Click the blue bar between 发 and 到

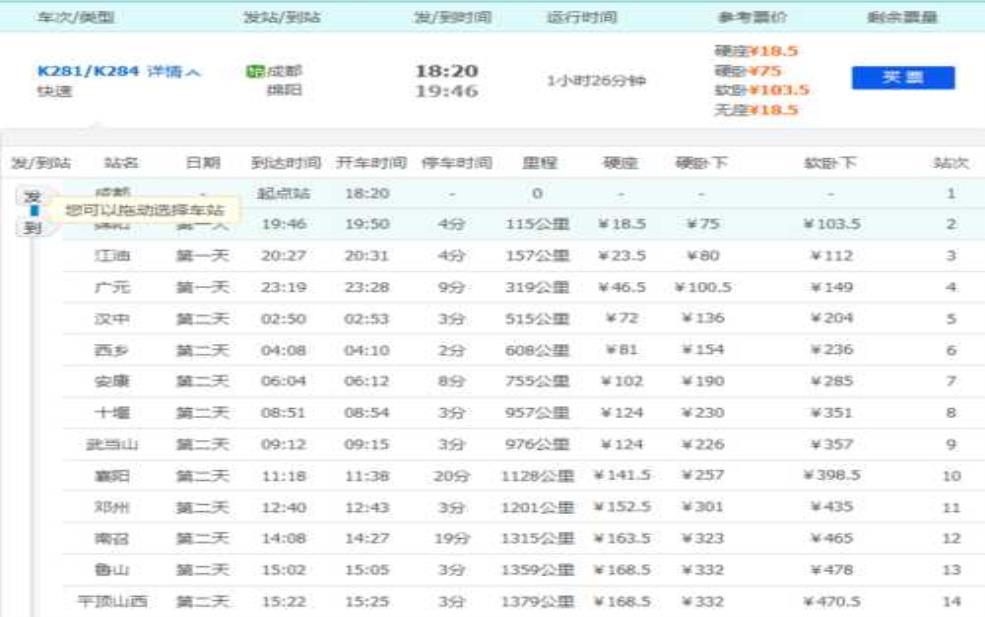click(33, 212)
